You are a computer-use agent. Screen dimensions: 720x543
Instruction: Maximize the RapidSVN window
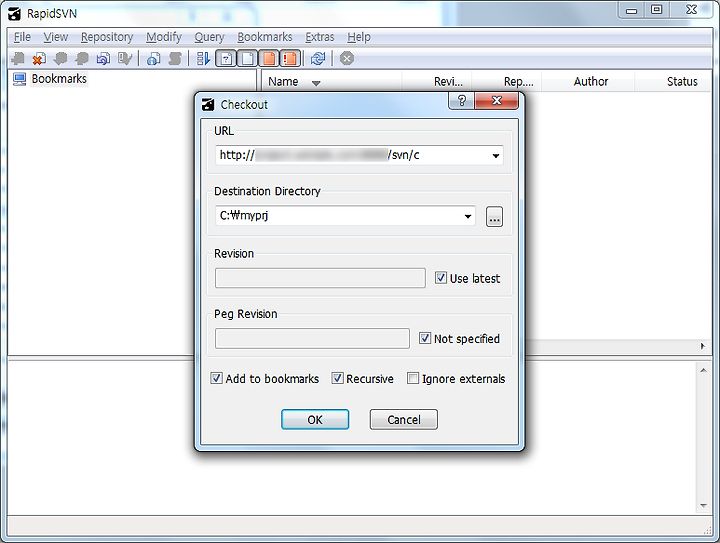(657, 10)
